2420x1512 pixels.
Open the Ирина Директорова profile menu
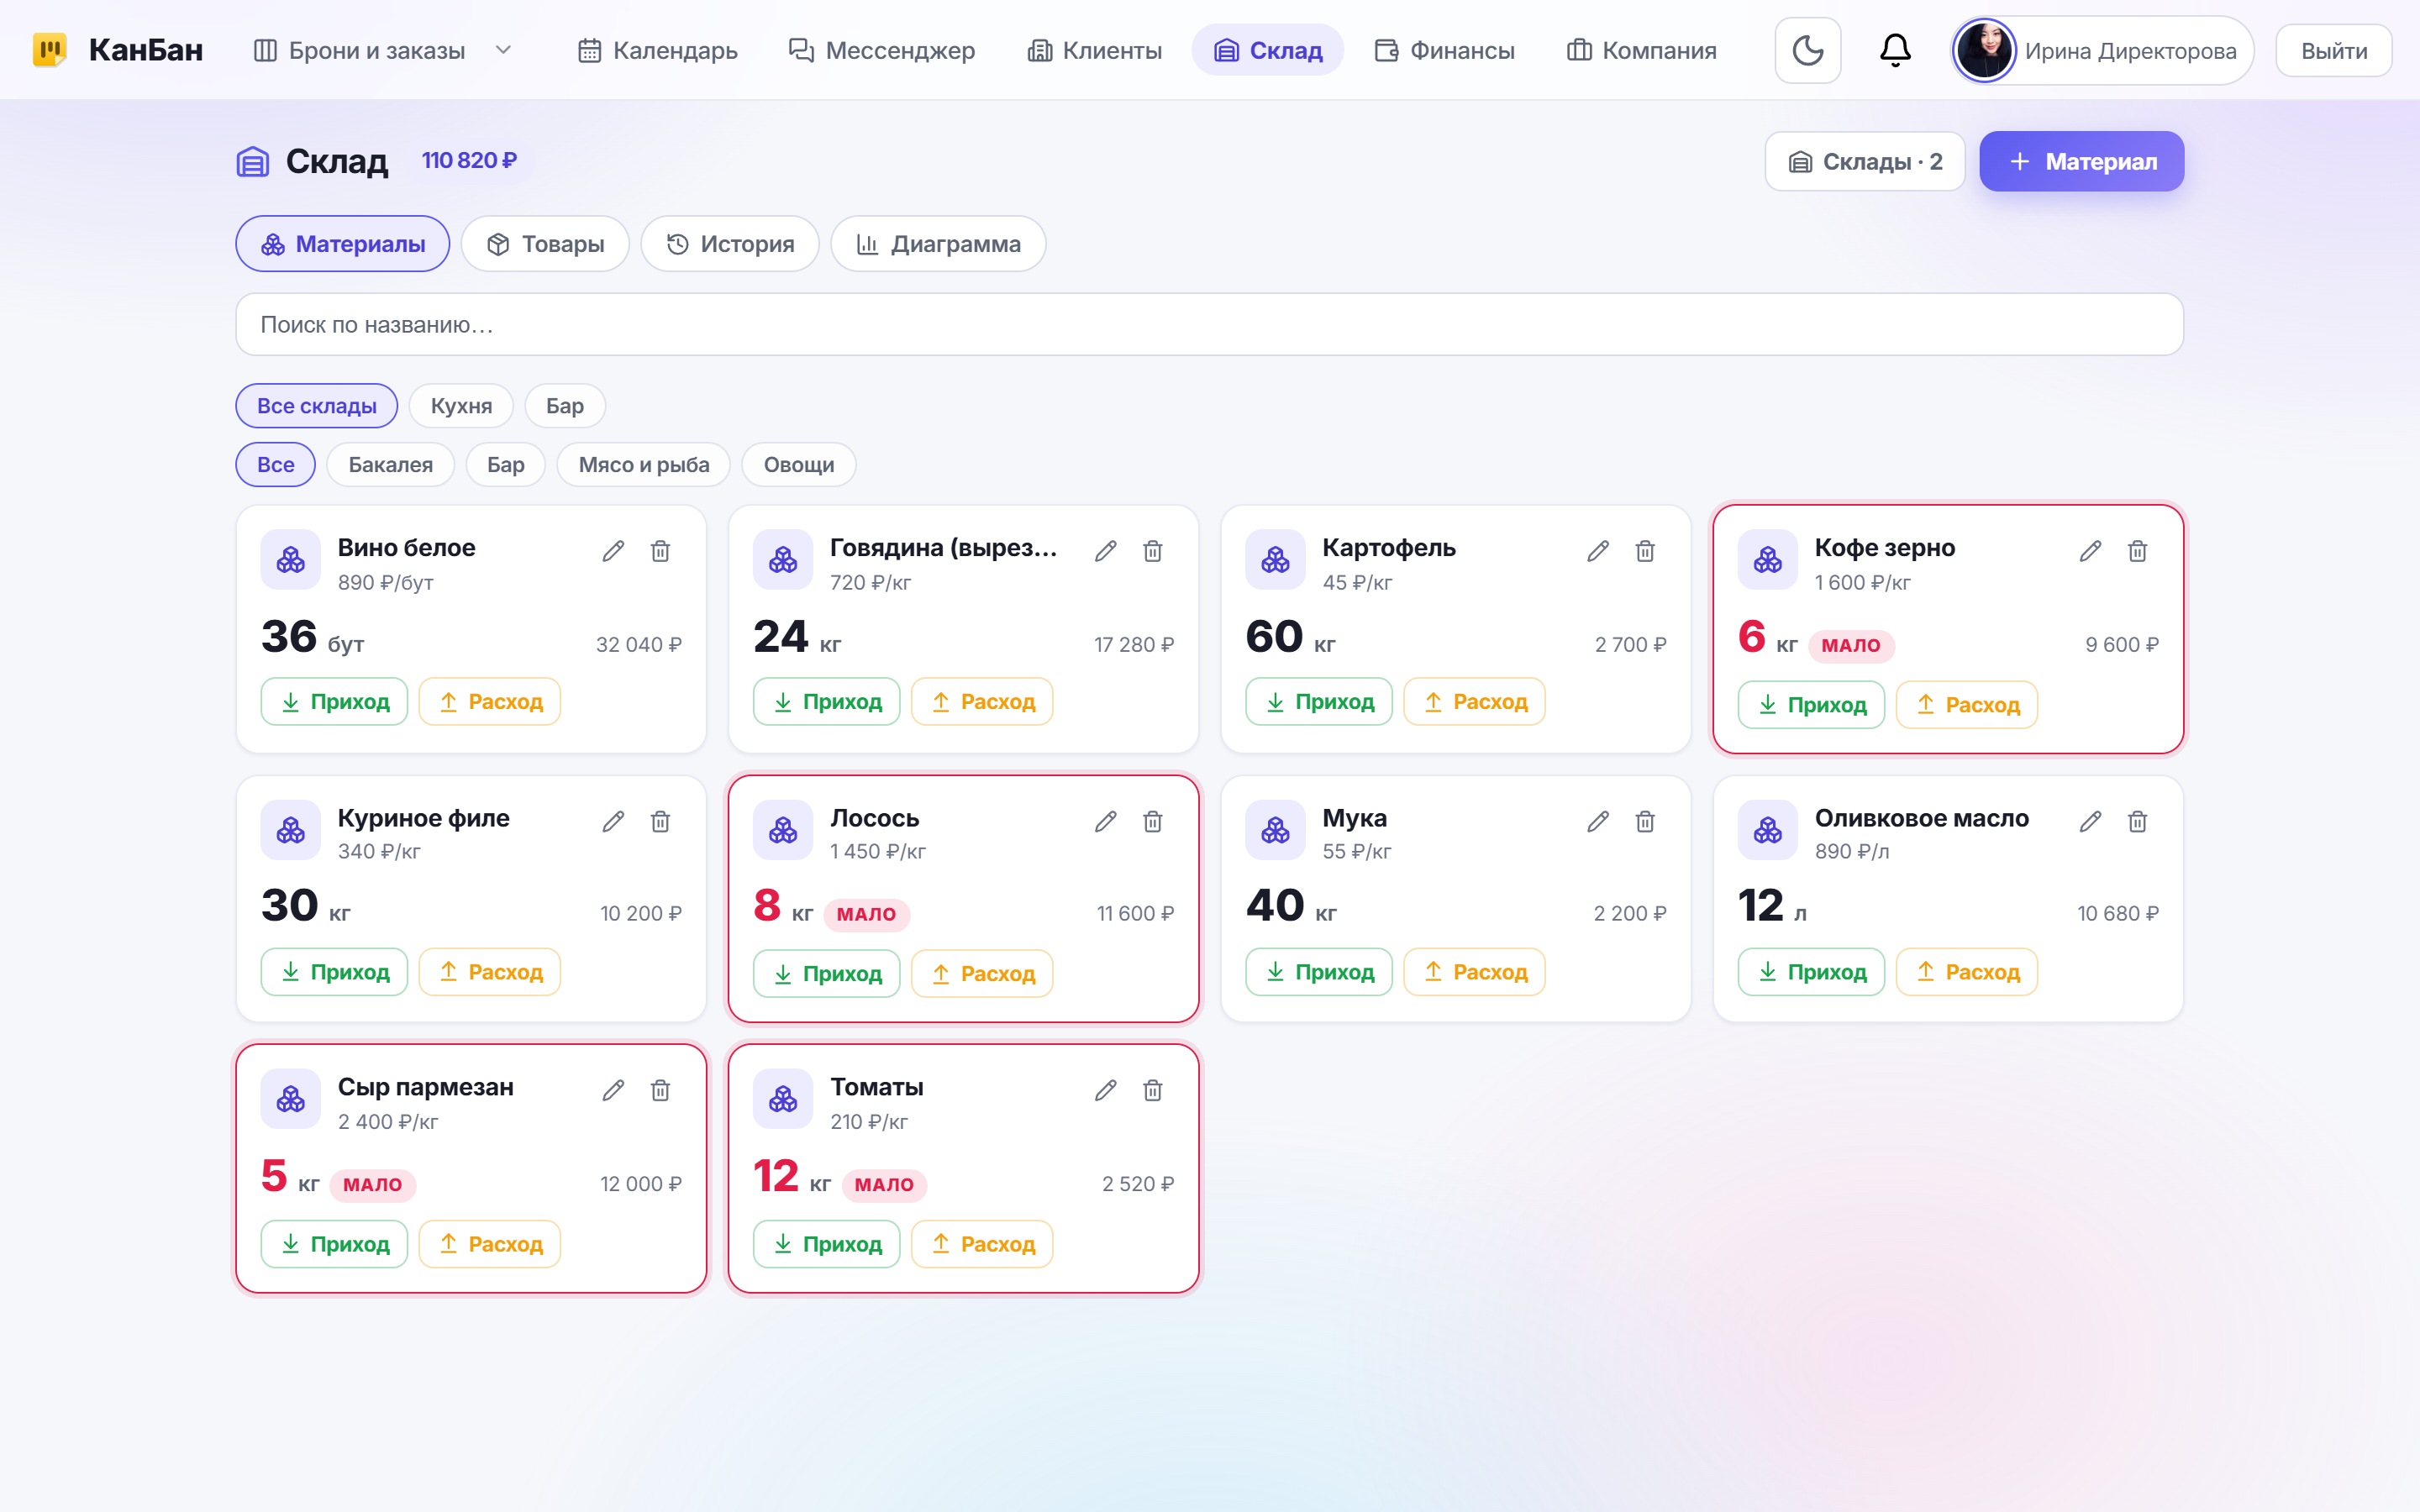(2102, 50)
